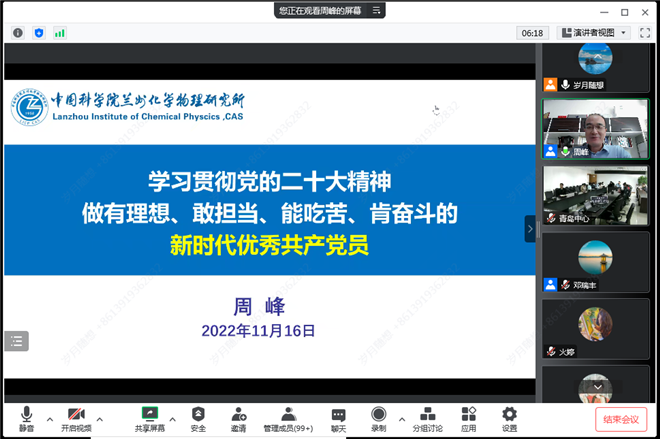Enter full screen mode via corner icon
Image resolution: width=660 pixels, height=439 pixels.
646,33
